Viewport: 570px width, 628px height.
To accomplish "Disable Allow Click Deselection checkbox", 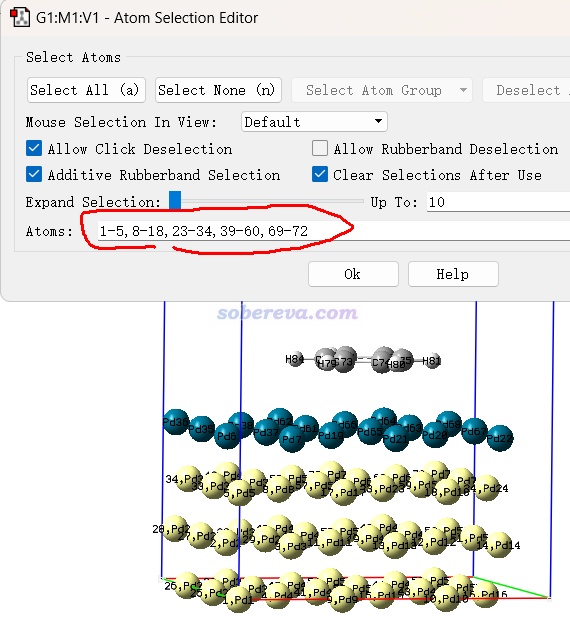I will coord(34,149).
